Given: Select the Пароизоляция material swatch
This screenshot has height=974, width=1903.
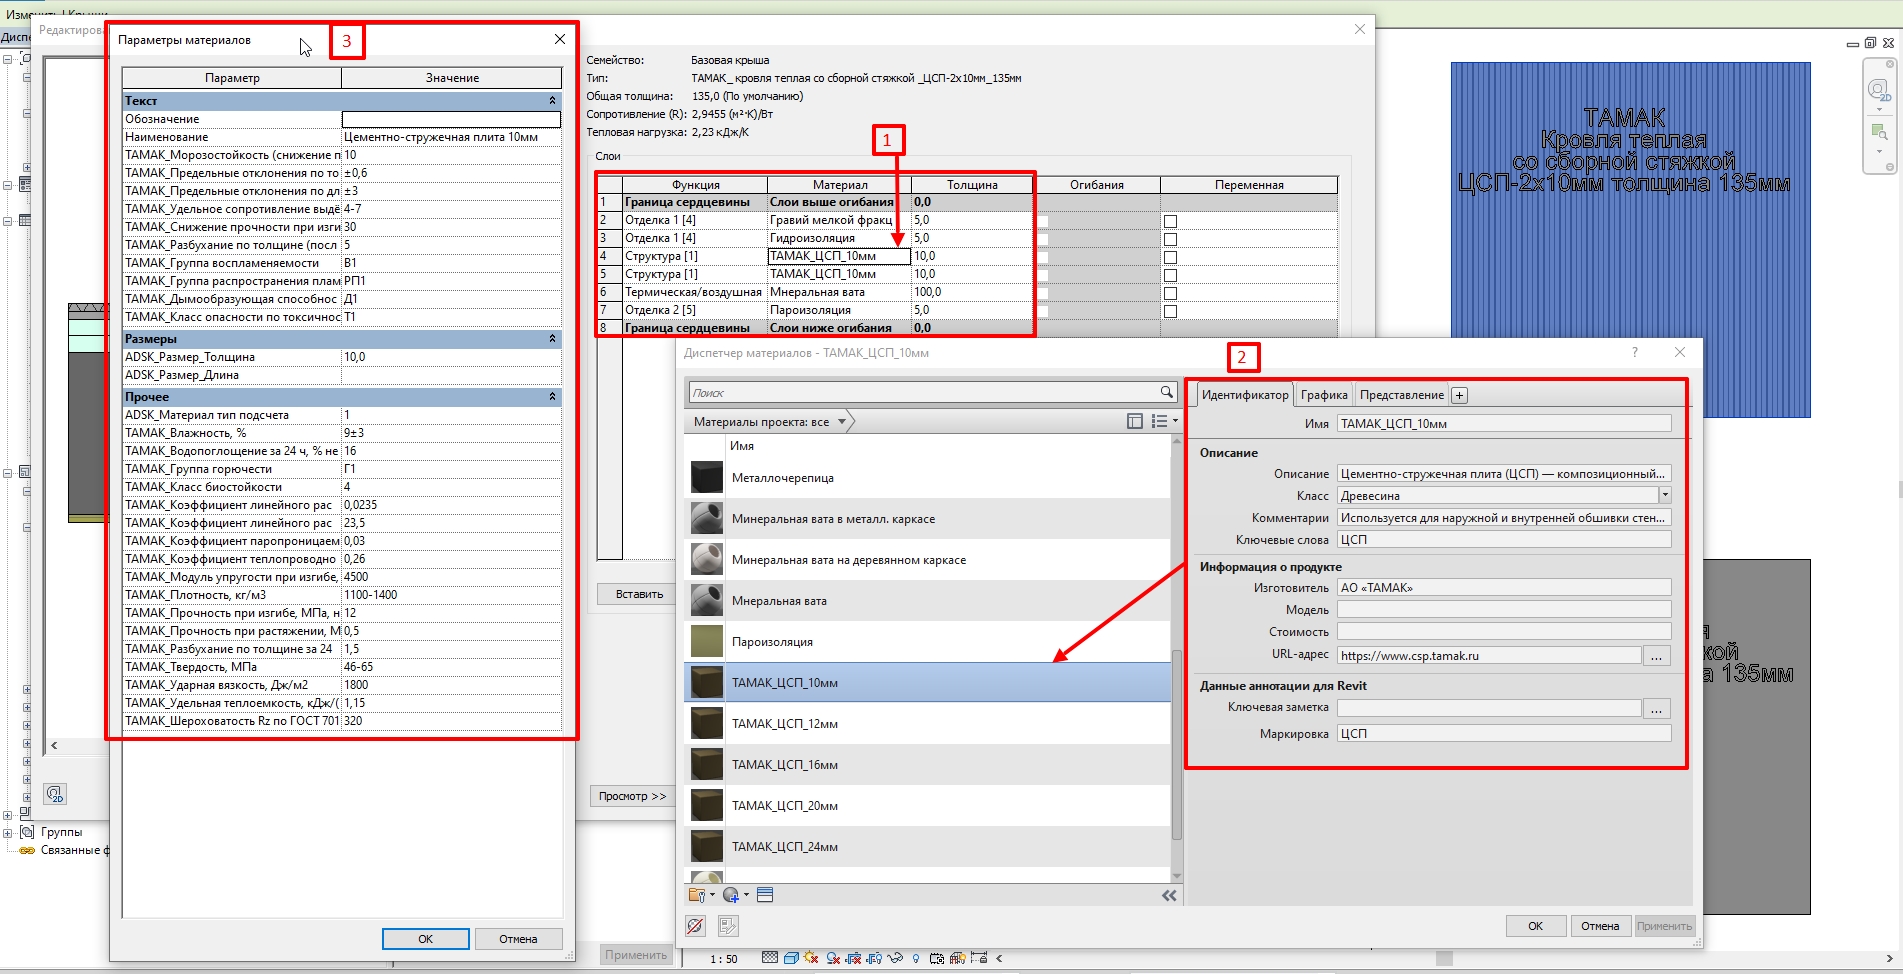Looking at the screenshot, I should click(x=707, y=641).
